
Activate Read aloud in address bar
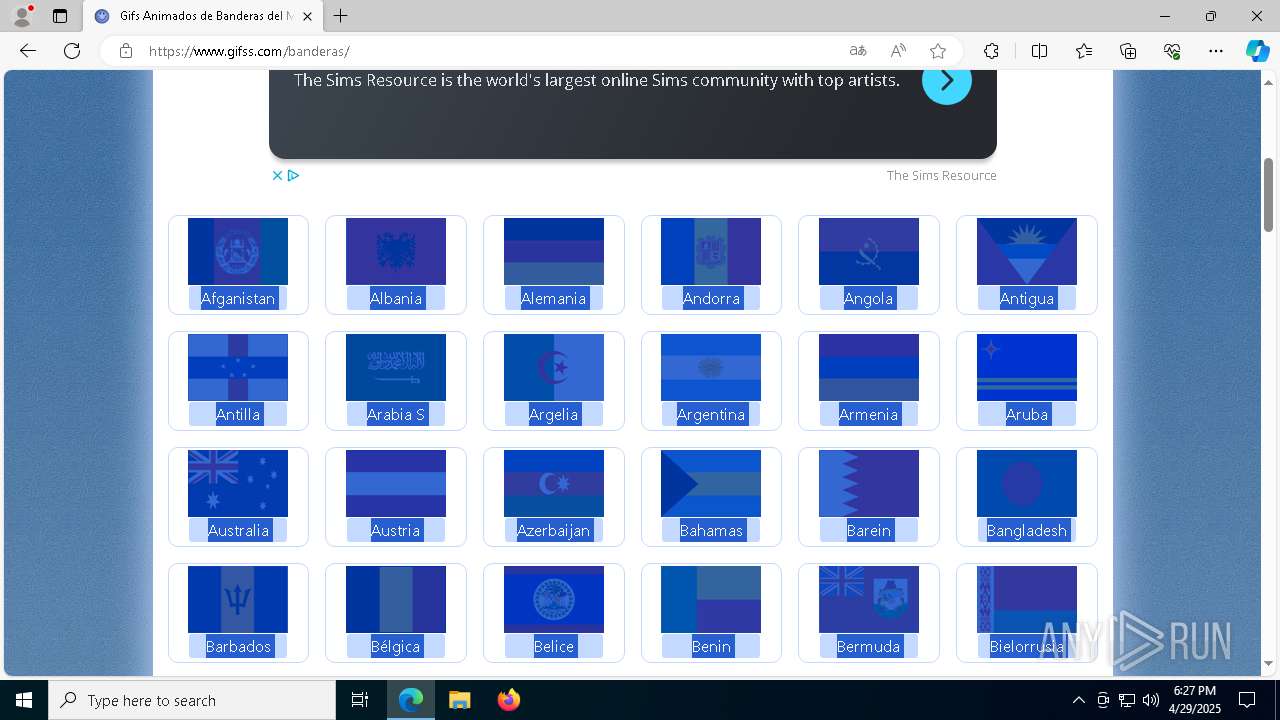898,51
